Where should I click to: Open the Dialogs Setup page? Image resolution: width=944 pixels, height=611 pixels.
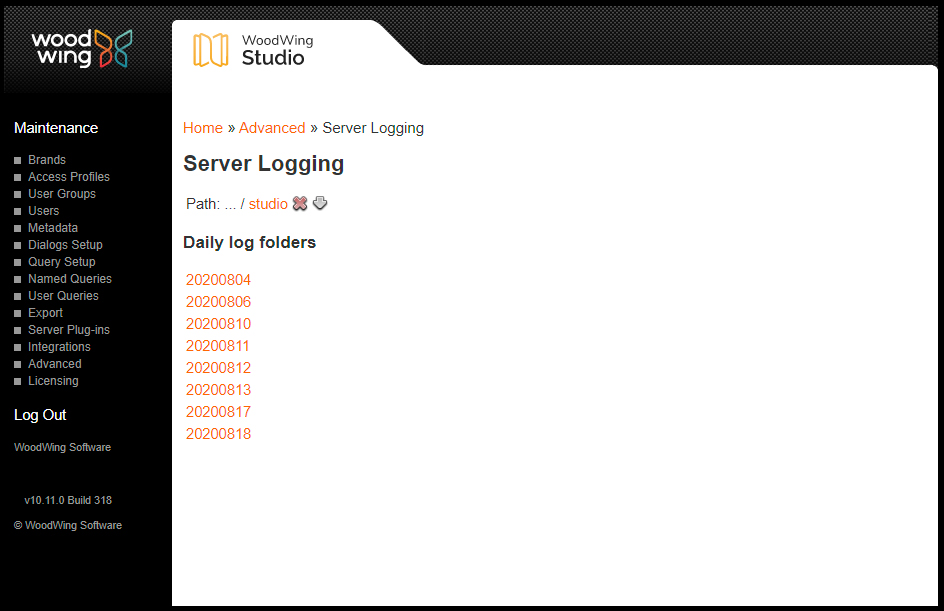coord(65,245)
